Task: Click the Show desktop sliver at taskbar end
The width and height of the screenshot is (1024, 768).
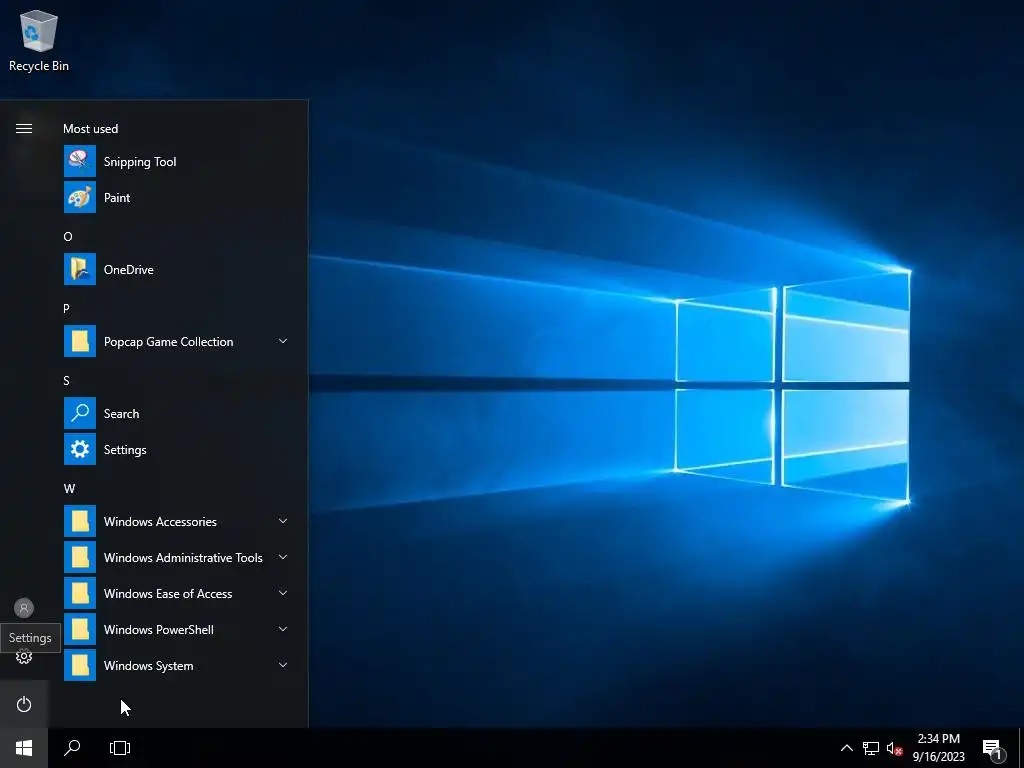Action: (x=1021, y=748)
